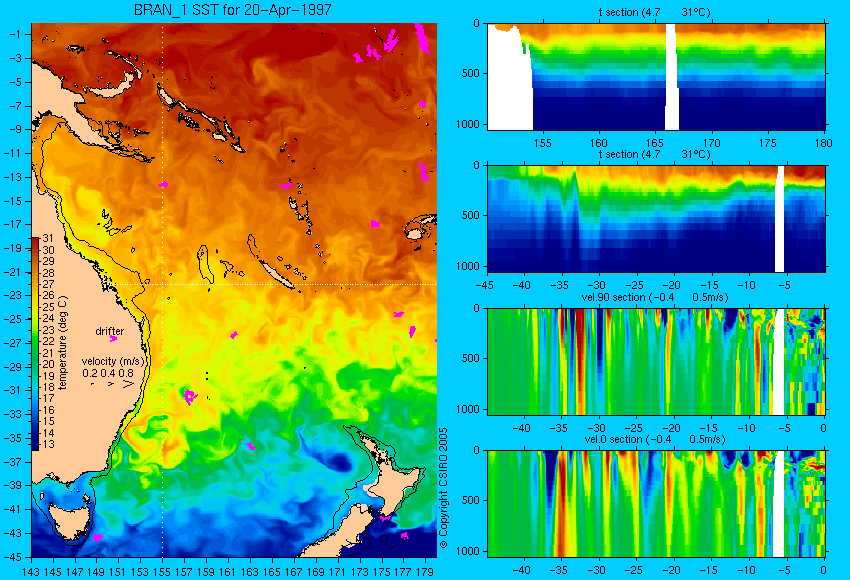Click the magenta drifter marker beside the drifter label

[113, 338]
